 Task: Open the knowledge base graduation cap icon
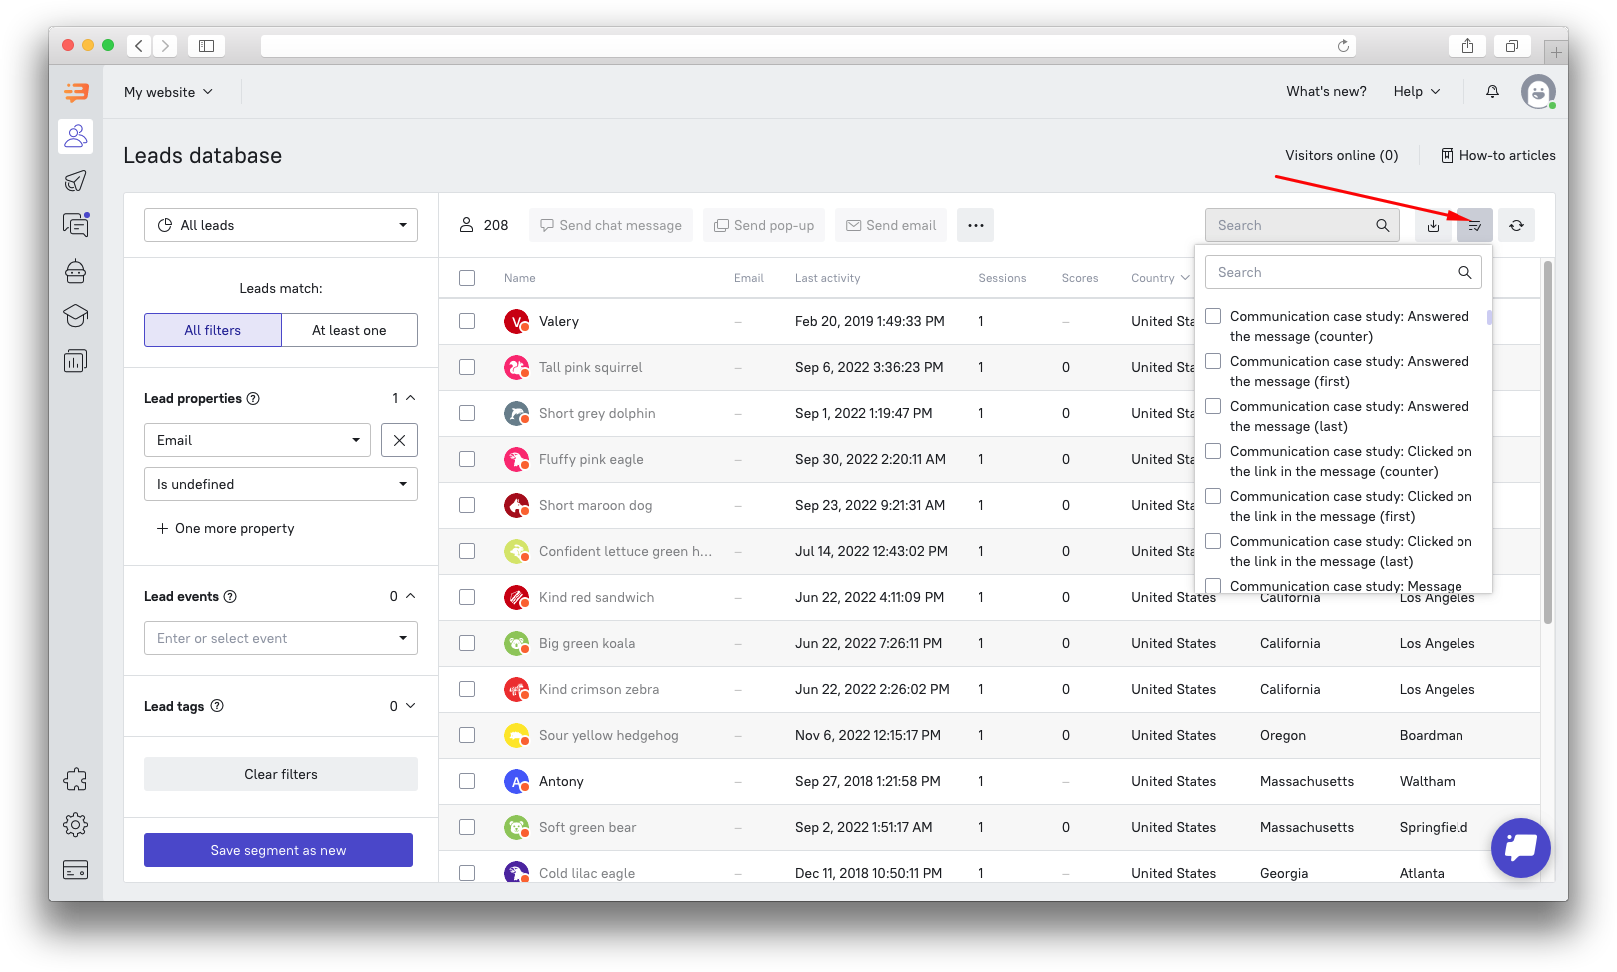tap(76, 316)
